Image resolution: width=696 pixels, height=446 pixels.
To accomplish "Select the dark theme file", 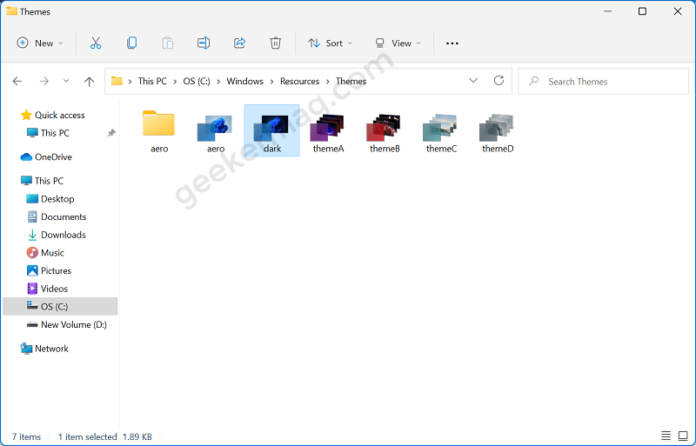I will point(272,131).
